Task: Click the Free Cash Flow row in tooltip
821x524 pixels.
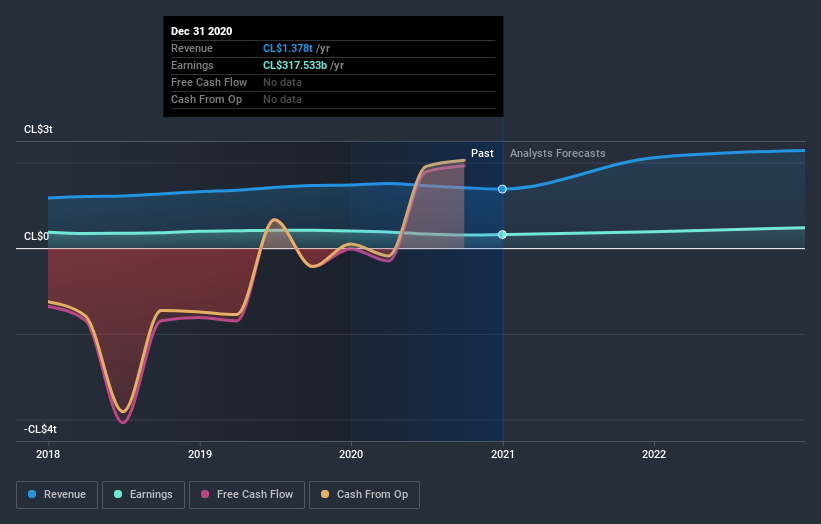Action: (333, 83)
